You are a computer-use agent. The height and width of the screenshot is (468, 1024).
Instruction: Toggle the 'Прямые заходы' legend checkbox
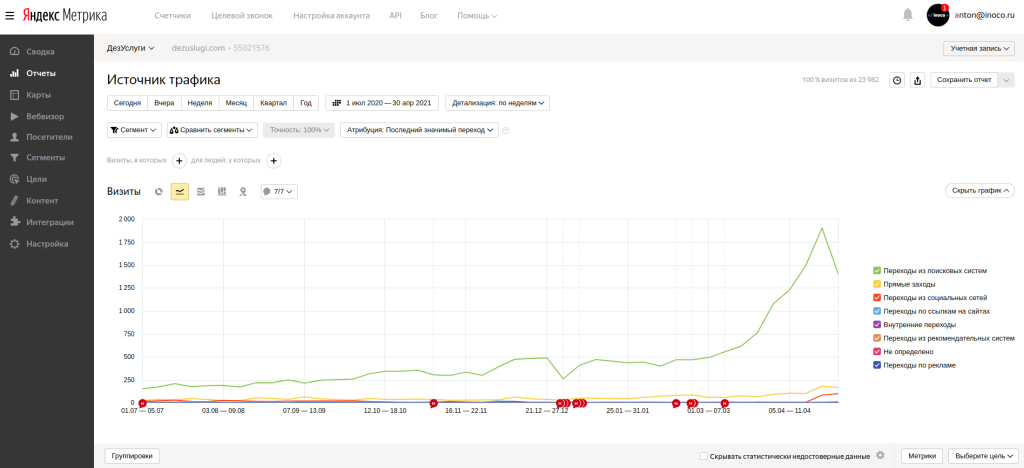(x=877, y=284)
